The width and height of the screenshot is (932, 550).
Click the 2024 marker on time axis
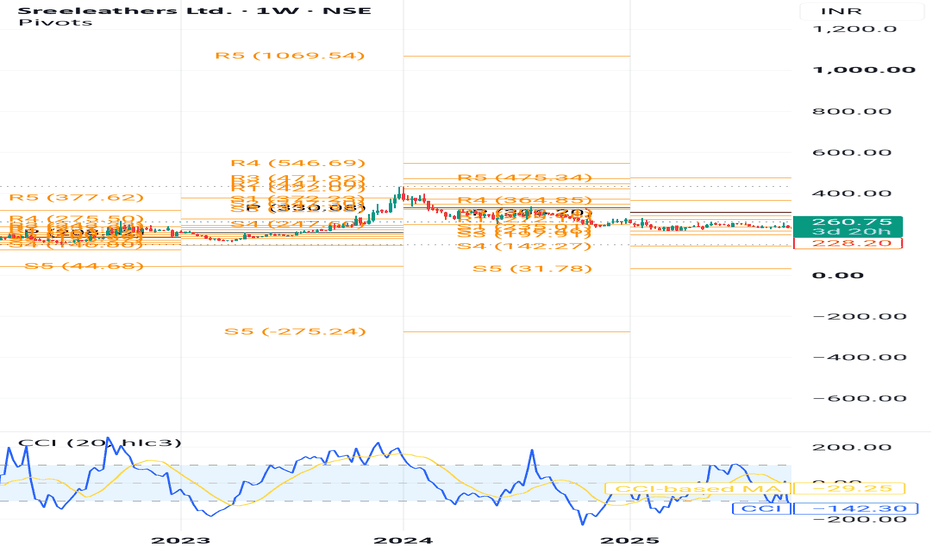click(x=403, y=540)
